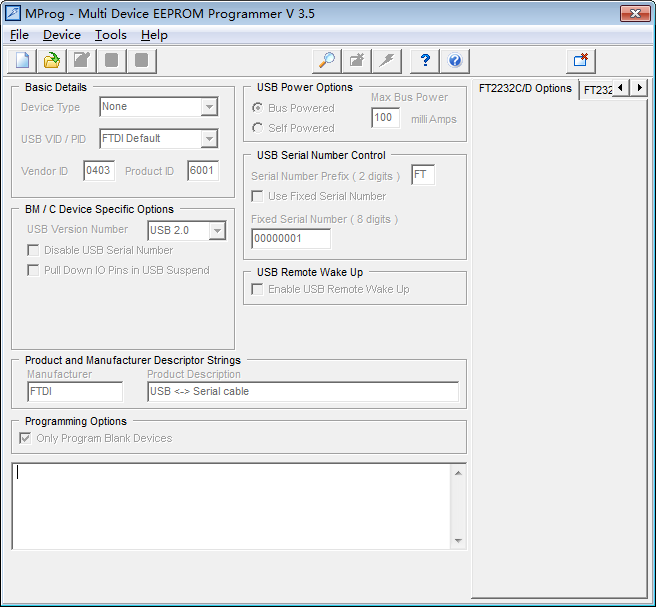This screenshot has height=607, width=656.
Task: Select the Bus Powered radio button
Action: (x=258, y=108)
